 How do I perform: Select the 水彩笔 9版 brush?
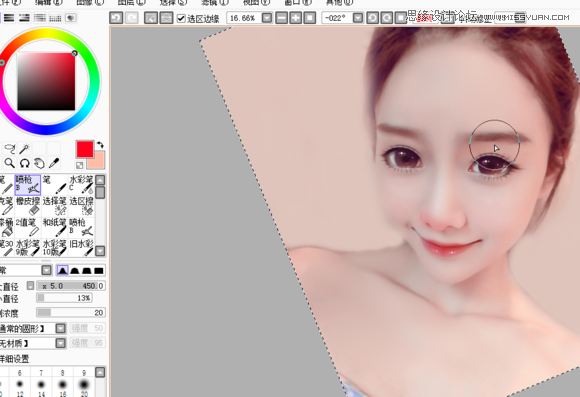click(28, 248)
